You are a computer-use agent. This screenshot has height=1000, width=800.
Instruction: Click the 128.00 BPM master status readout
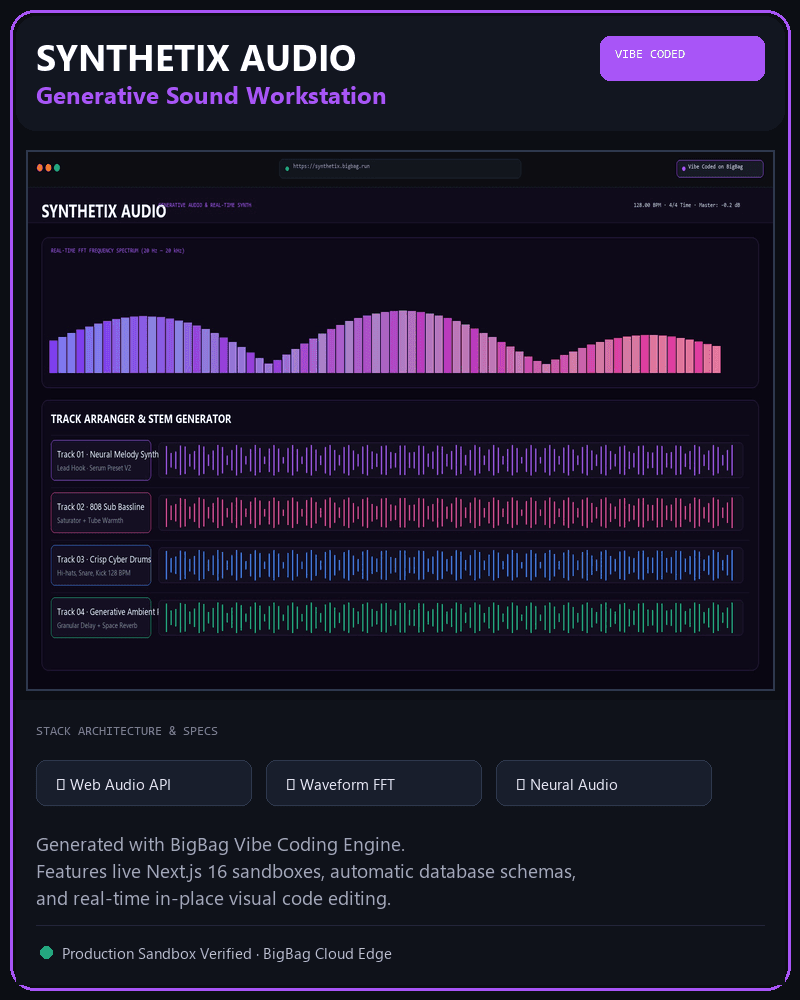point(686,205)
